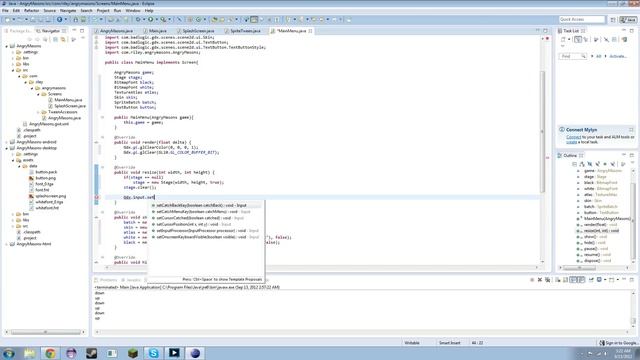Expand the AngryMasons-android project

[7, 142]
